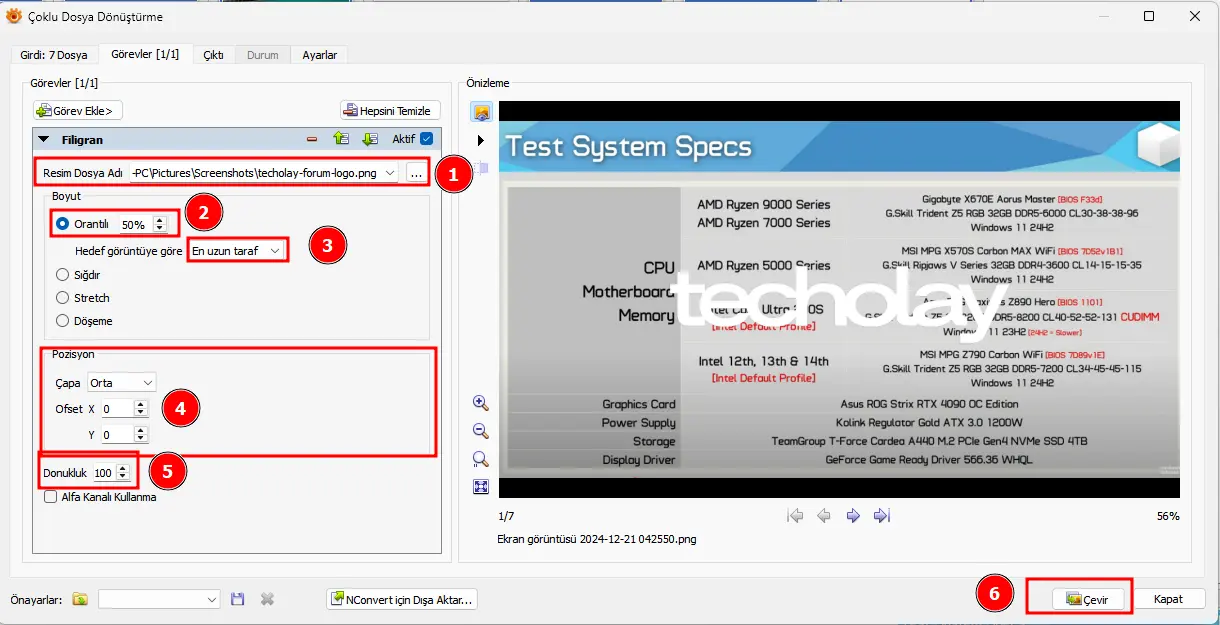1220x625 pixels.
Task: Jump to the first preview image
Action: click(x=796, y=516)
